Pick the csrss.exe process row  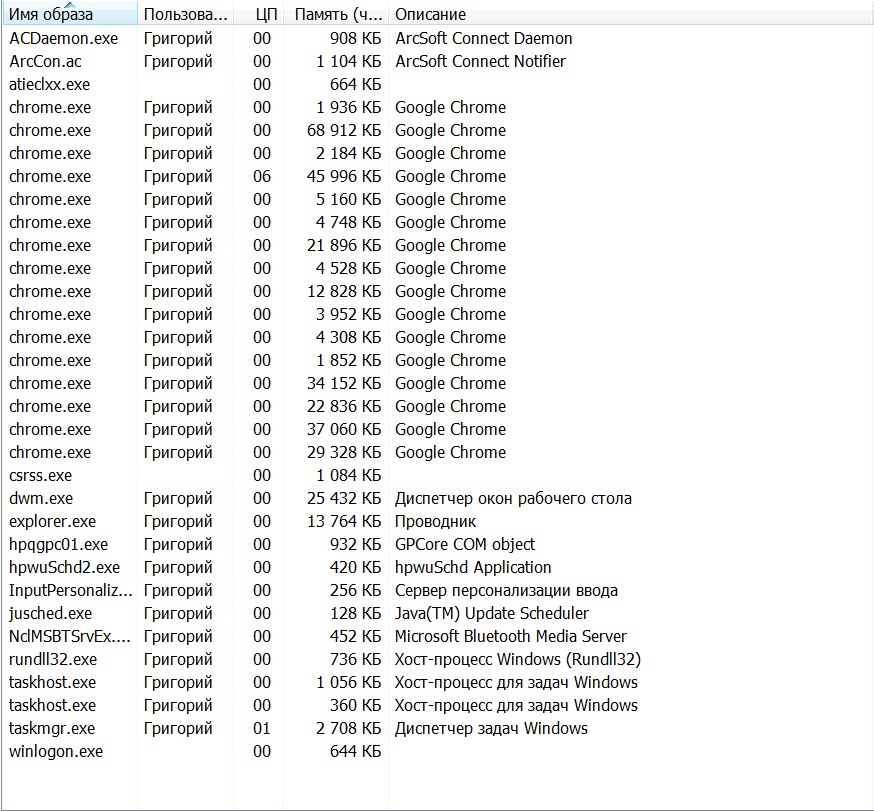click(40, 475)
